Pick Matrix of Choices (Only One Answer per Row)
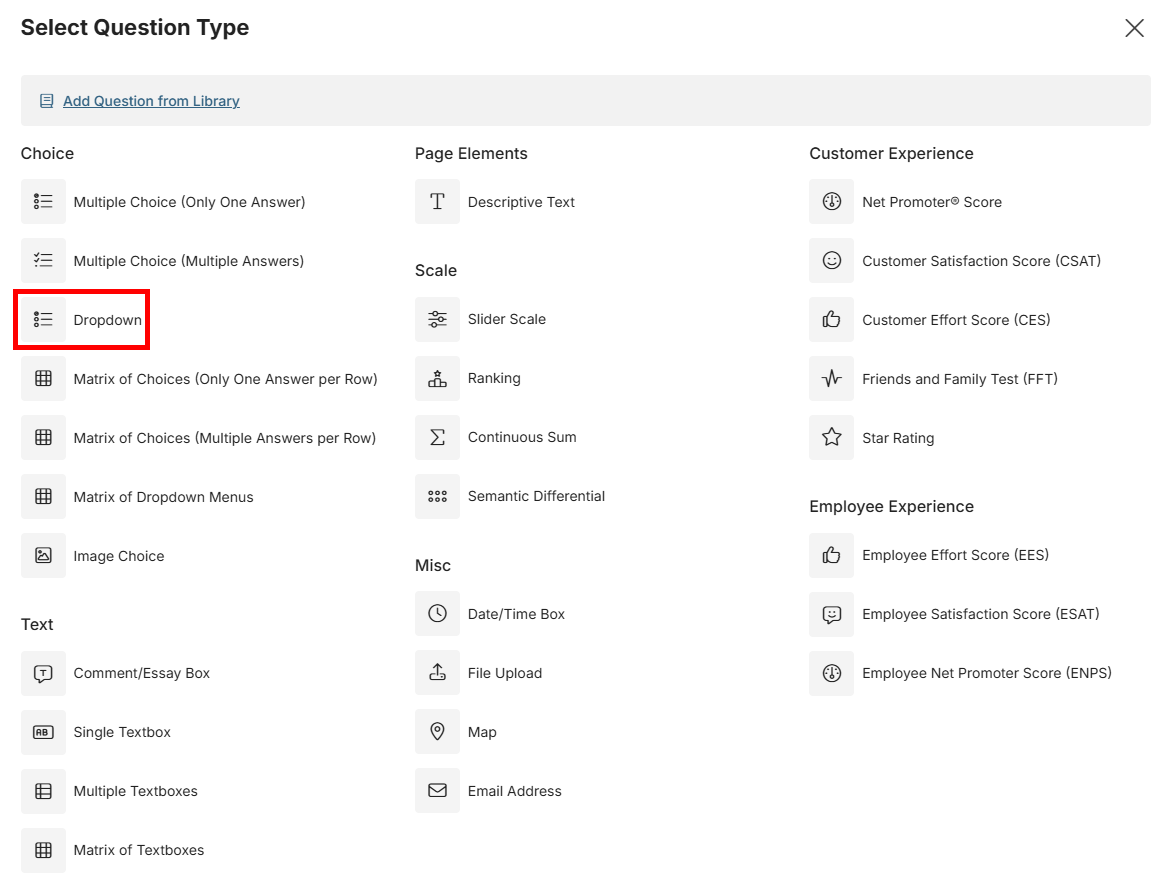The height and width of the screenshot is (896, 1156). [x=226, y=379]
